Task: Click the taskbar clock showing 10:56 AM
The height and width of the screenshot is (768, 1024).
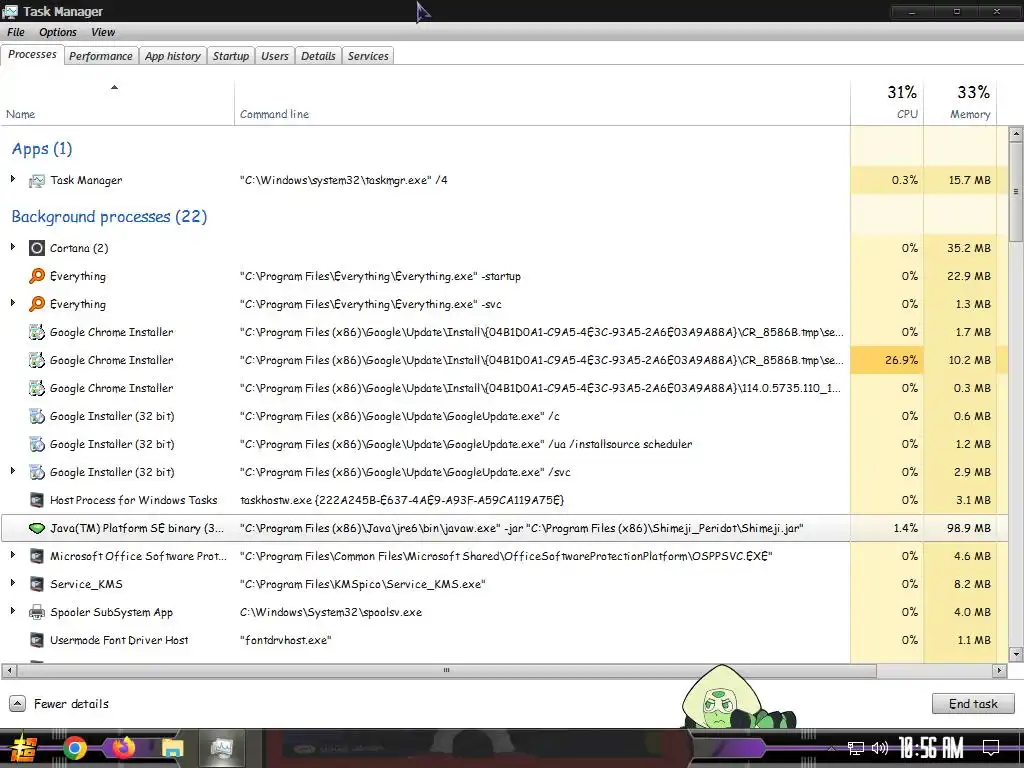Action: click(931, 748)
